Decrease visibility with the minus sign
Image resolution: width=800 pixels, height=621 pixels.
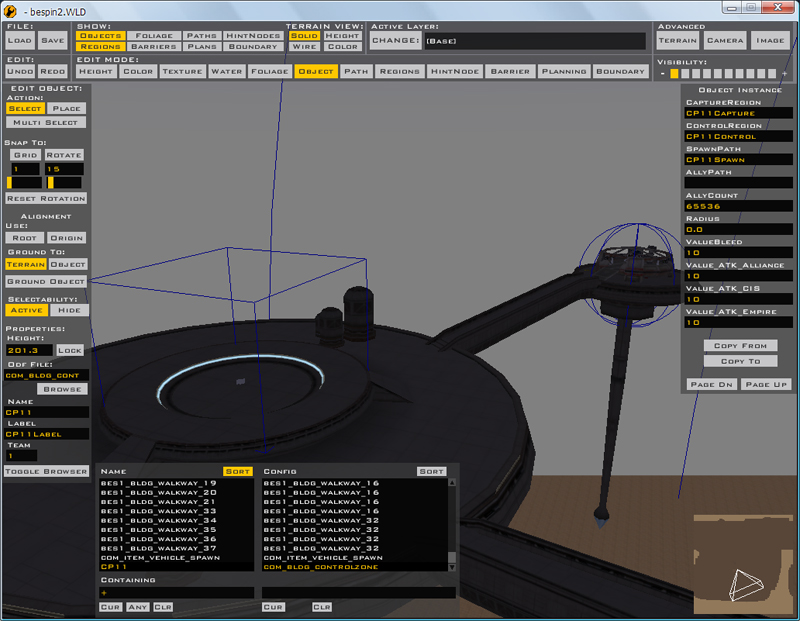(x=662, y=73)
